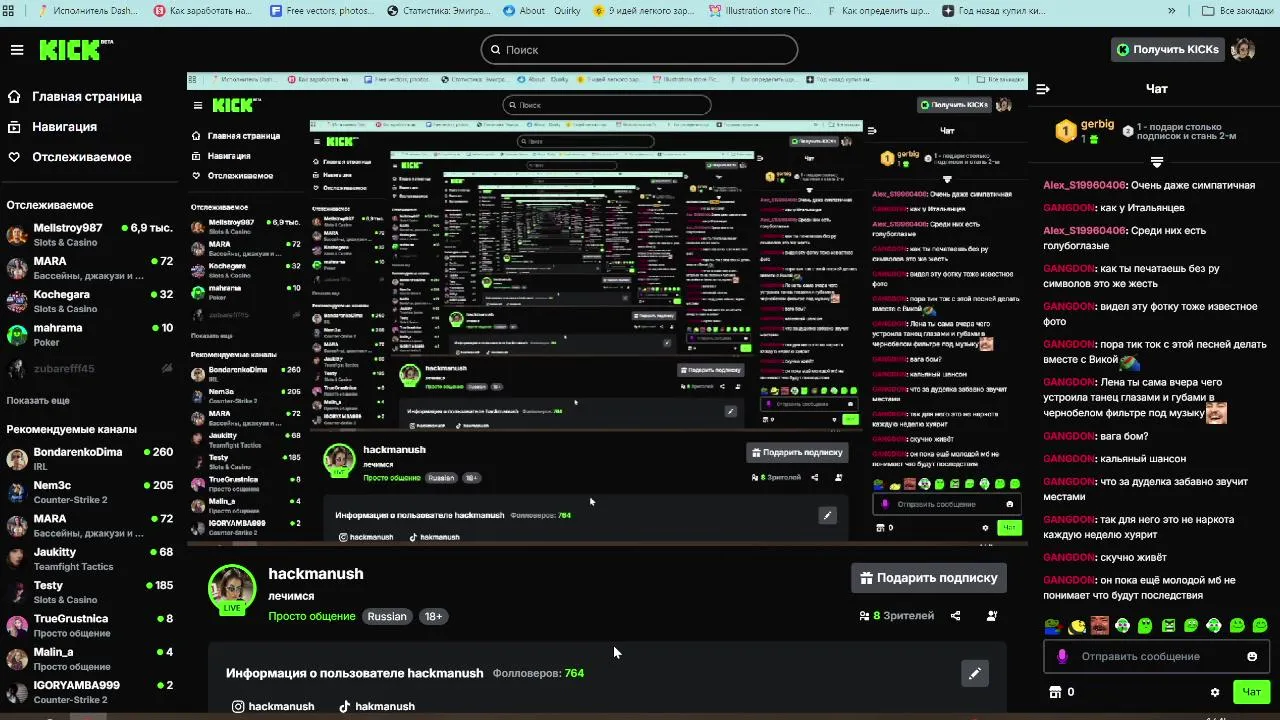Click Получить KICKs button
The image size is (1280, 720).
pyautogui.click(x=1167, y=49)
